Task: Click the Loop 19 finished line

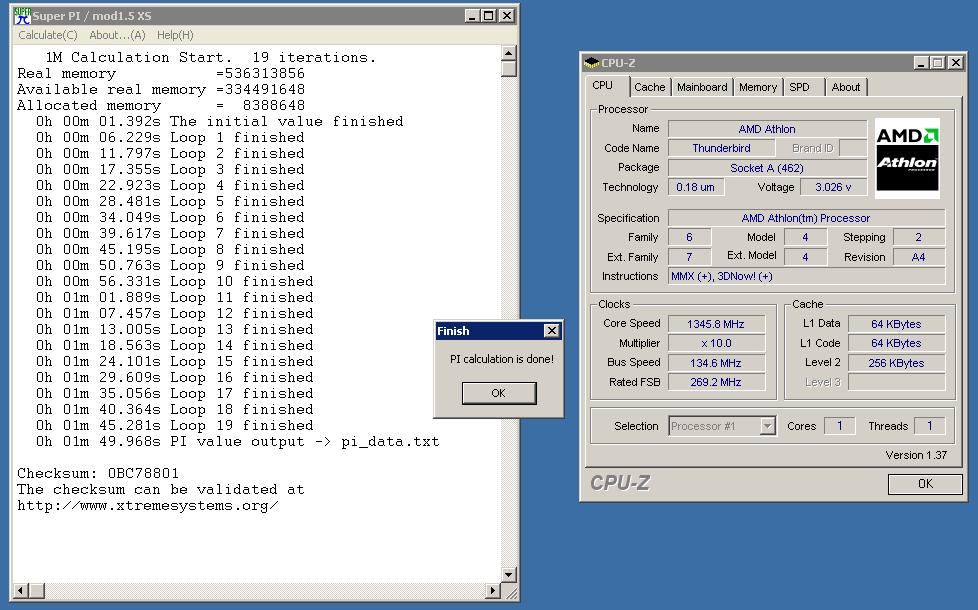Action: pyautogui.click(x=175, y=425)
